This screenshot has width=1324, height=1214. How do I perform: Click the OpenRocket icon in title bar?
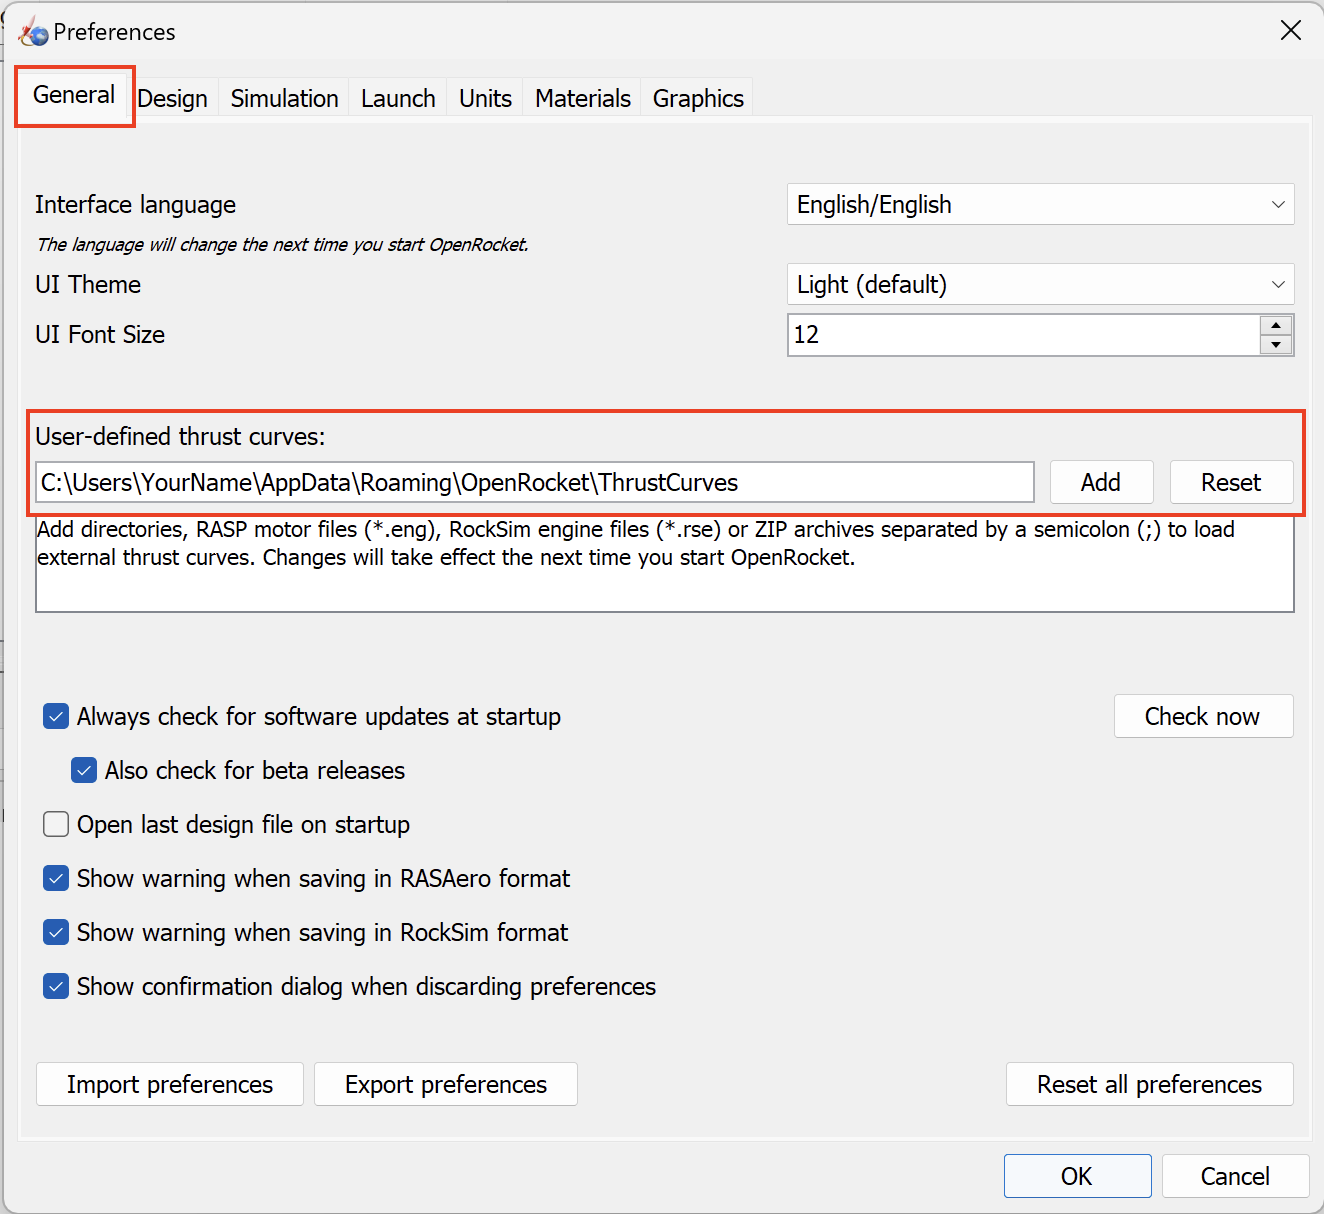click(x=33, y=32)
